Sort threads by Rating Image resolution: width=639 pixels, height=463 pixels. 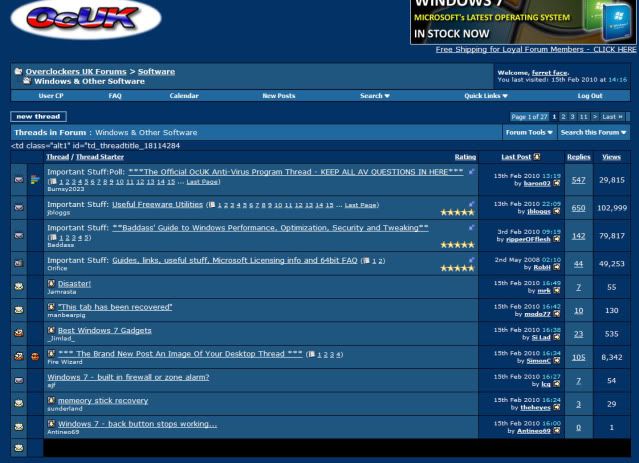tap(465, 157)
